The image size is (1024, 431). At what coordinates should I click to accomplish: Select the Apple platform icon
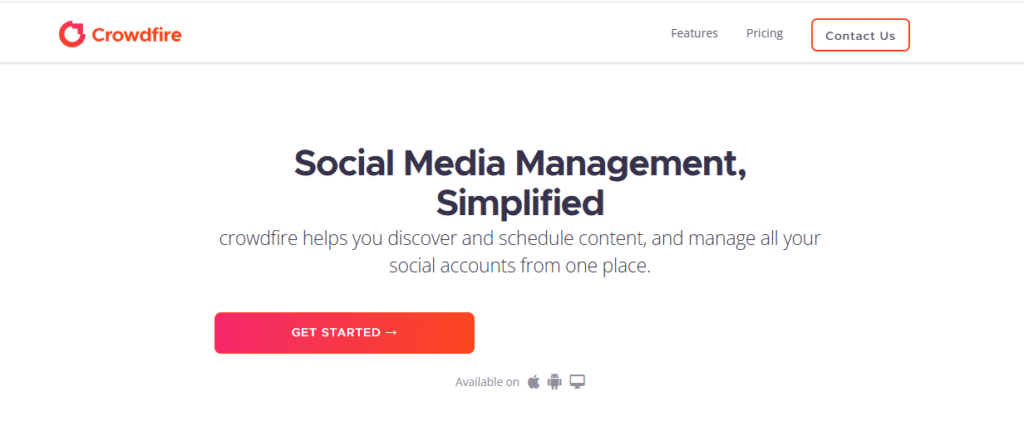click(534, 381)
